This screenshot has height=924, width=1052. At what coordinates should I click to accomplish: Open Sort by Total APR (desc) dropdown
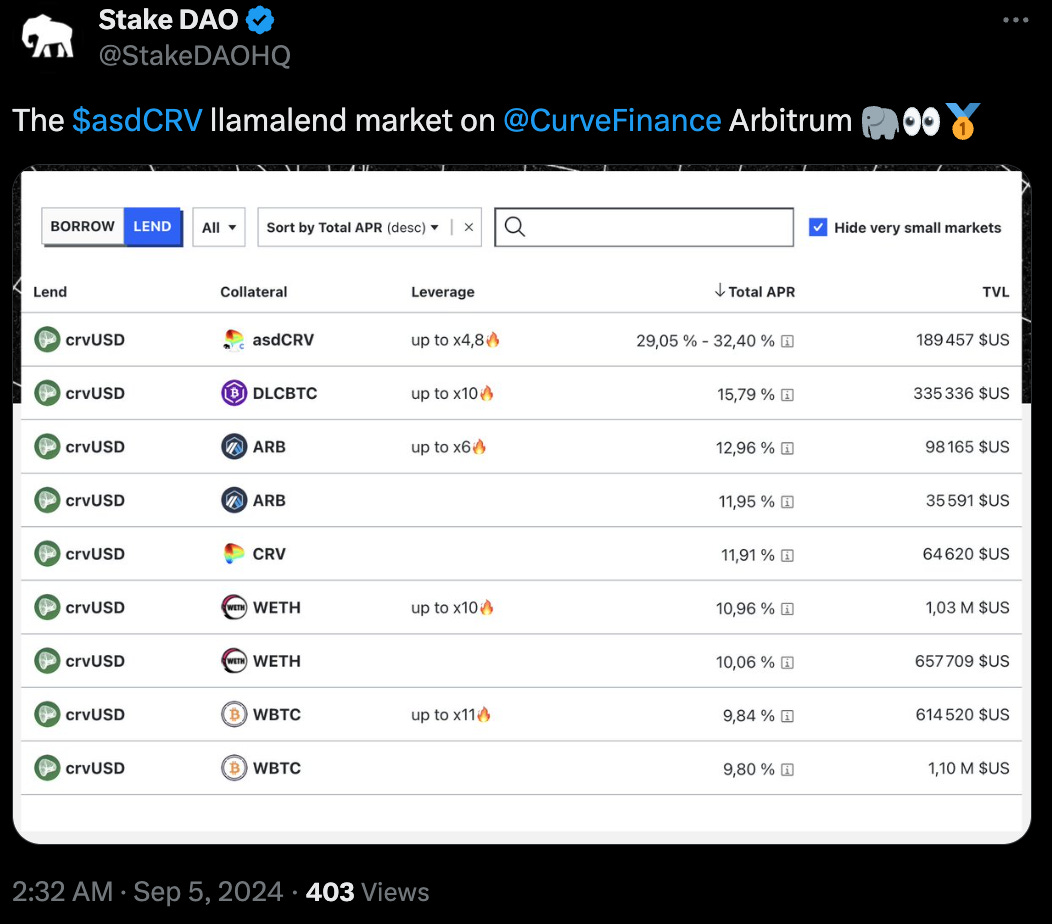(353, 227)
